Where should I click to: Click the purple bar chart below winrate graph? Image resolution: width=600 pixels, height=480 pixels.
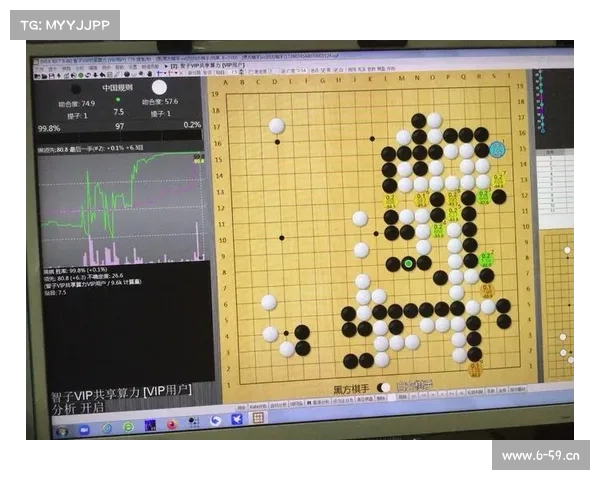pyautogui.click(x=122, y=249)
